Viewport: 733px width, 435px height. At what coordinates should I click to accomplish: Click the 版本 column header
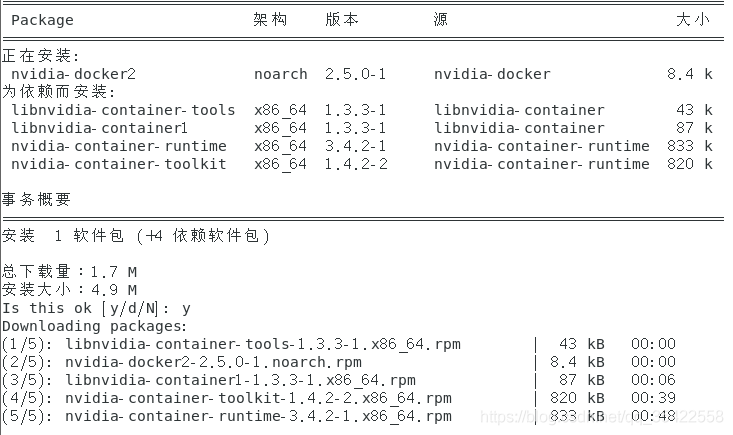click(342, 20)
